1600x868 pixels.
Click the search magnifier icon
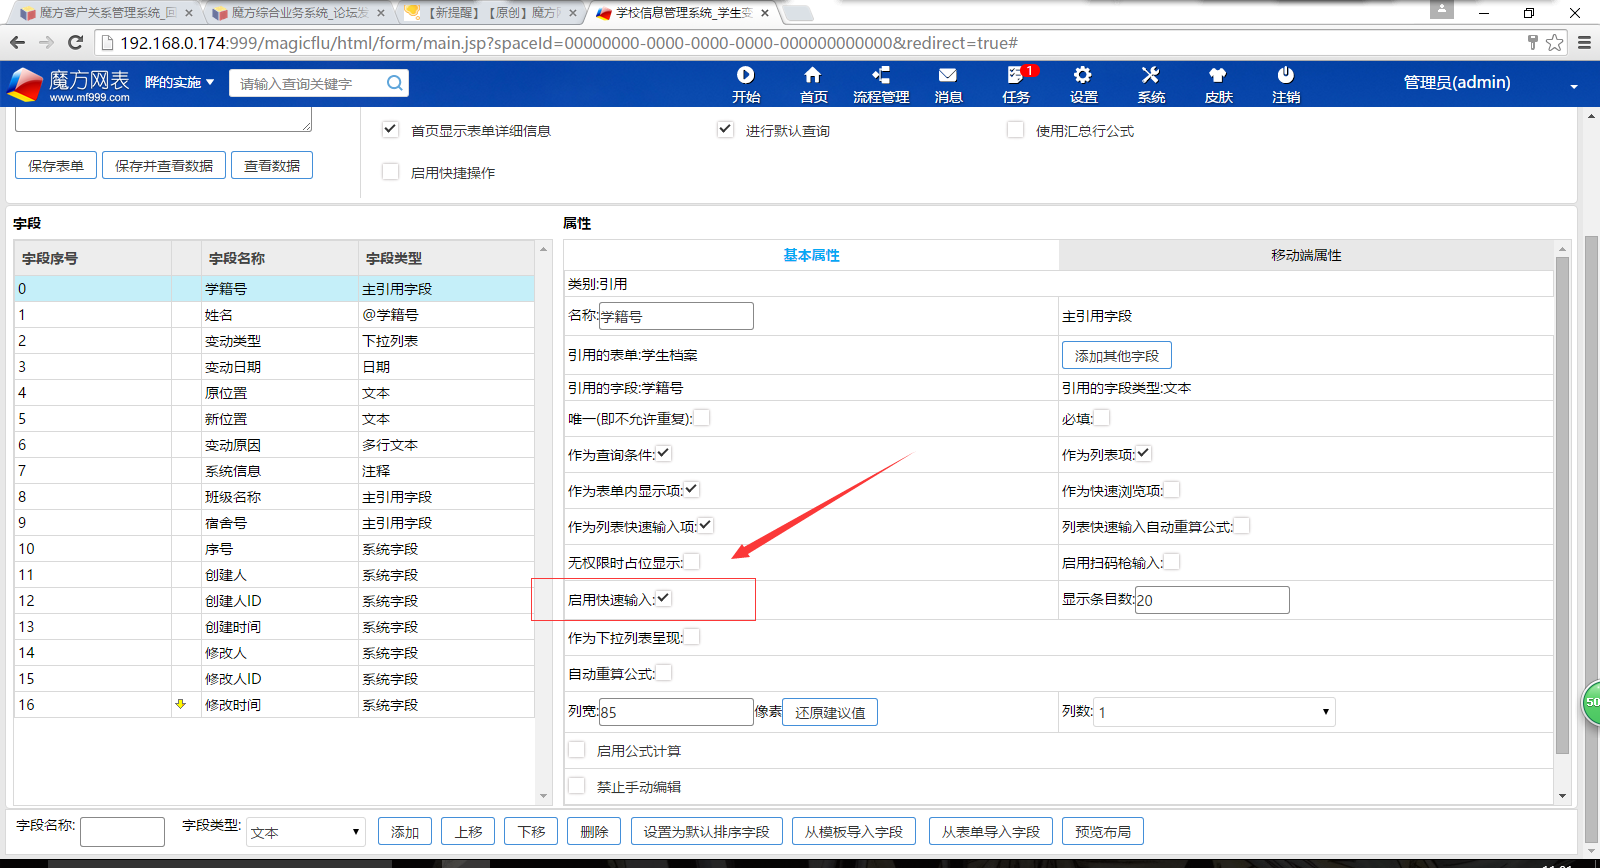pos(395,83)
